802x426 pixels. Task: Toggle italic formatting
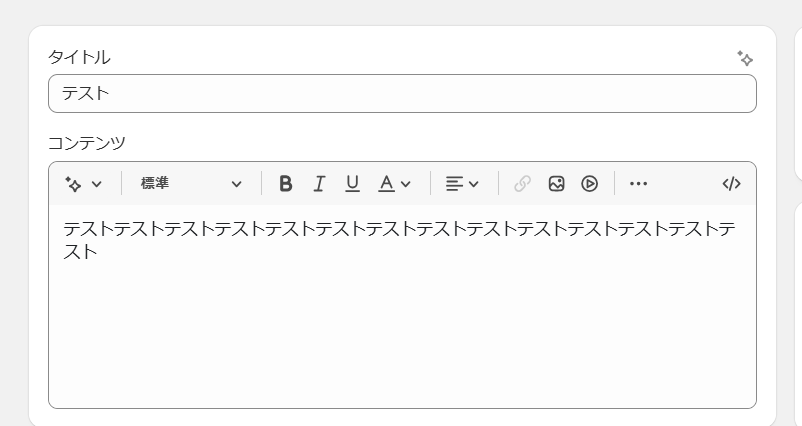coord(319,184)
